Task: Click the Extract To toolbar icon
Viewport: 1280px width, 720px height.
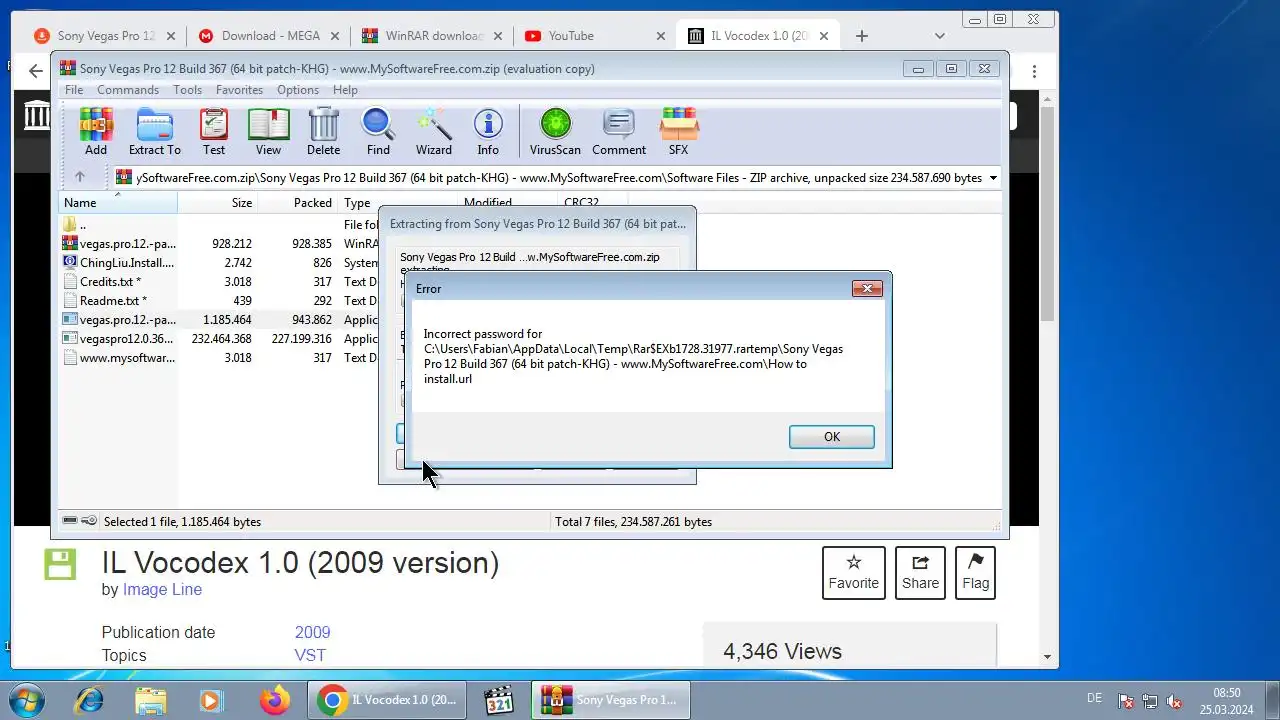Action: click(x=154, y=132)
